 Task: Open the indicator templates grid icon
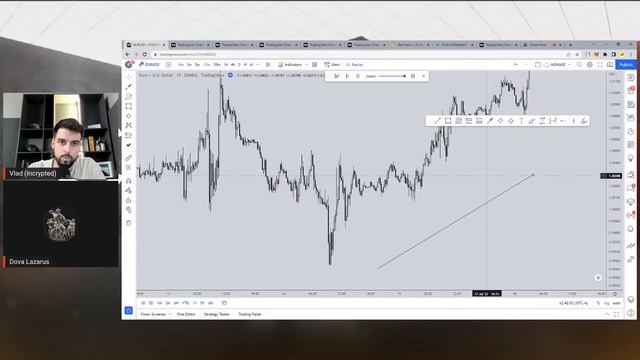click(x=314, y=64)
